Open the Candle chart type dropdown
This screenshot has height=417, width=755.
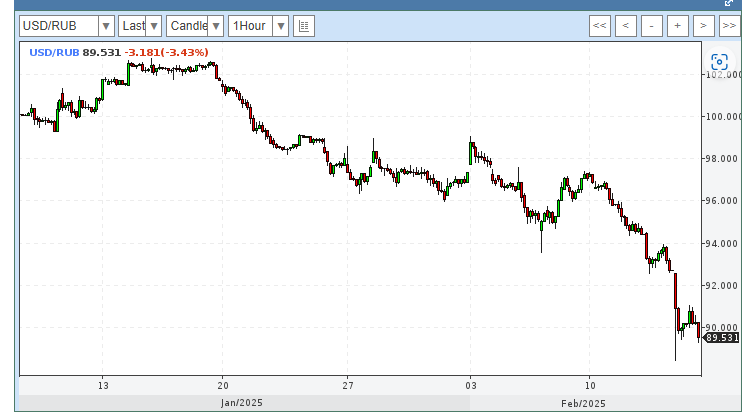click(x=216, y=26)
